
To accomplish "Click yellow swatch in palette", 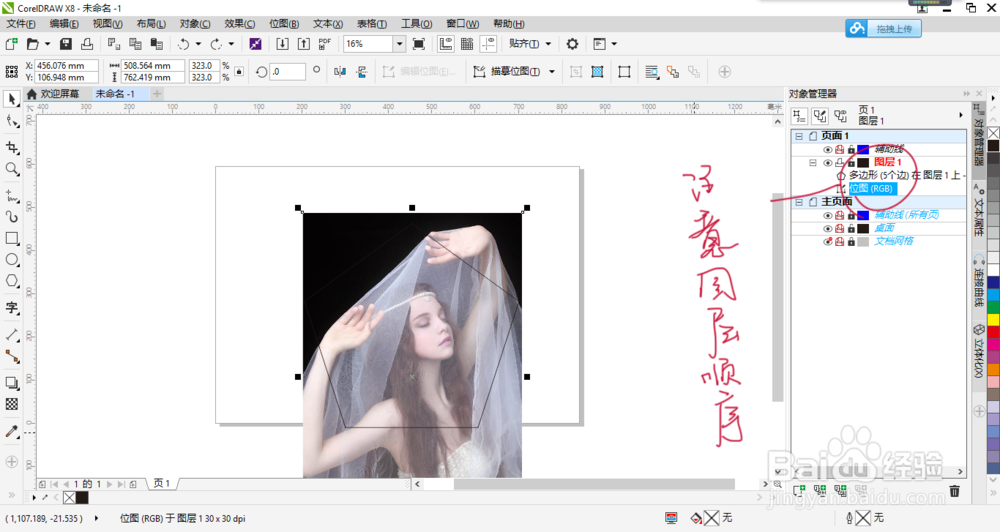I will (x=993, y=320).
